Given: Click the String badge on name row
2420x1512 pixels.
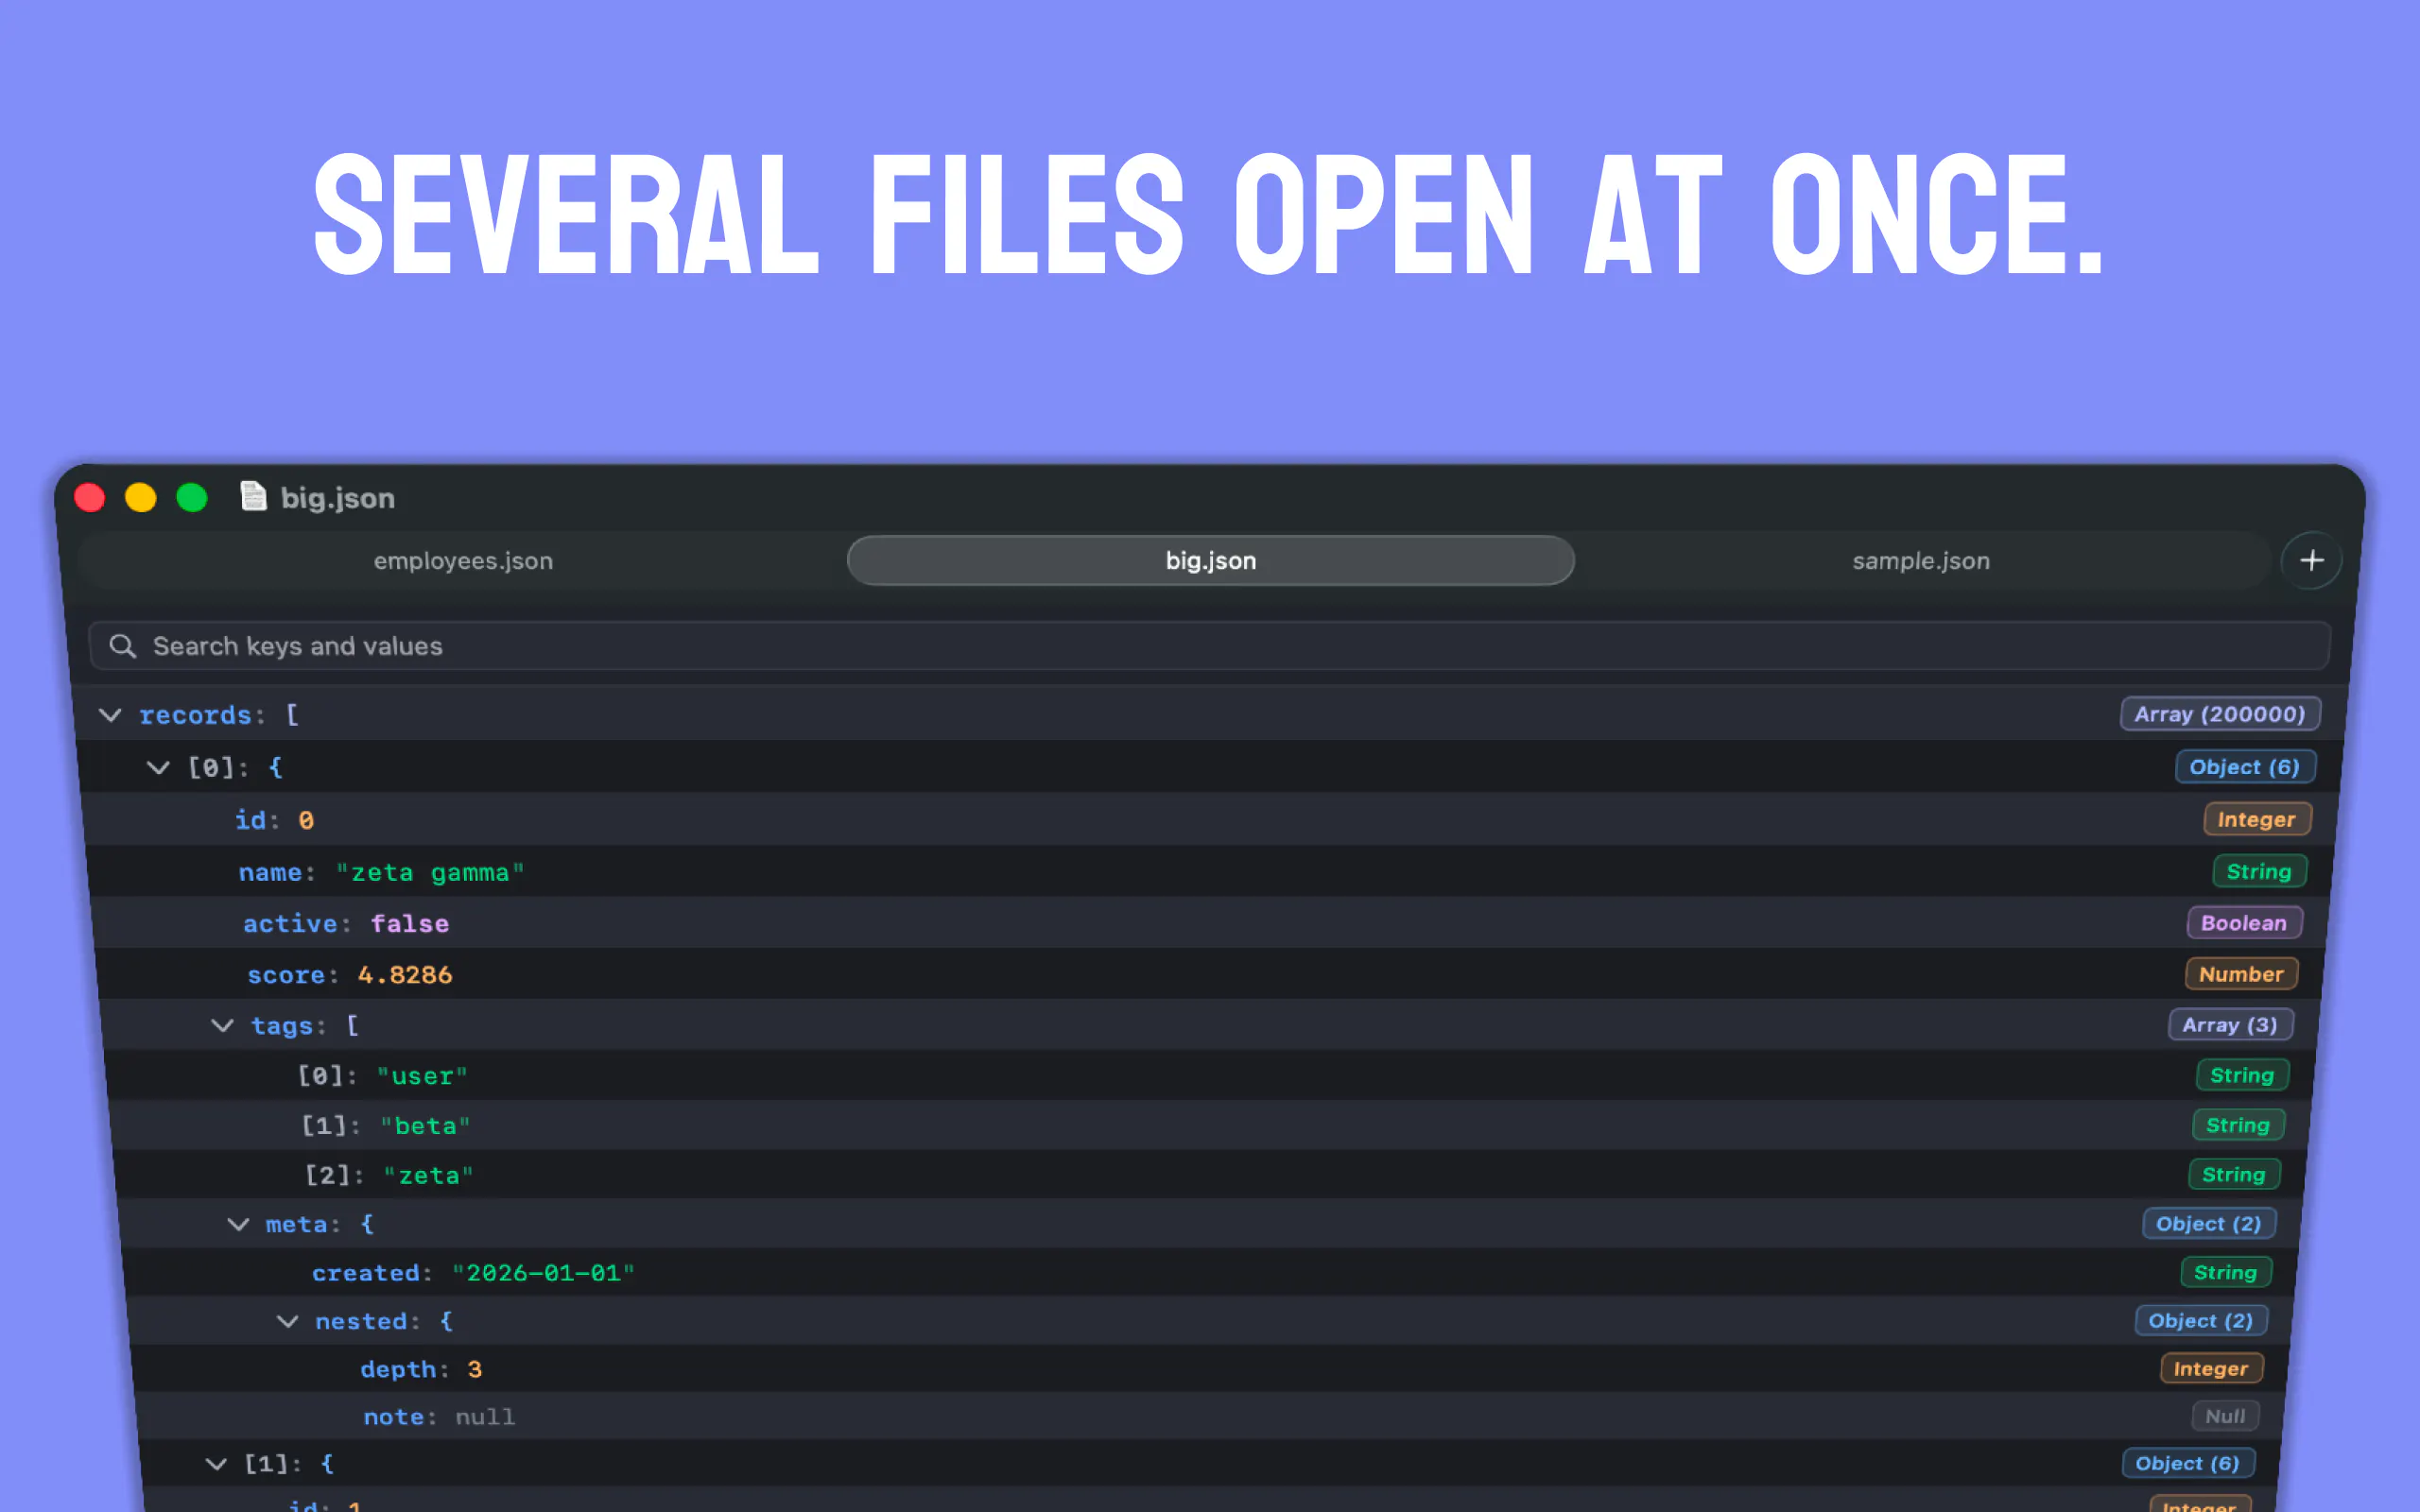Looking at the screenshot, I should point(2259,871).
